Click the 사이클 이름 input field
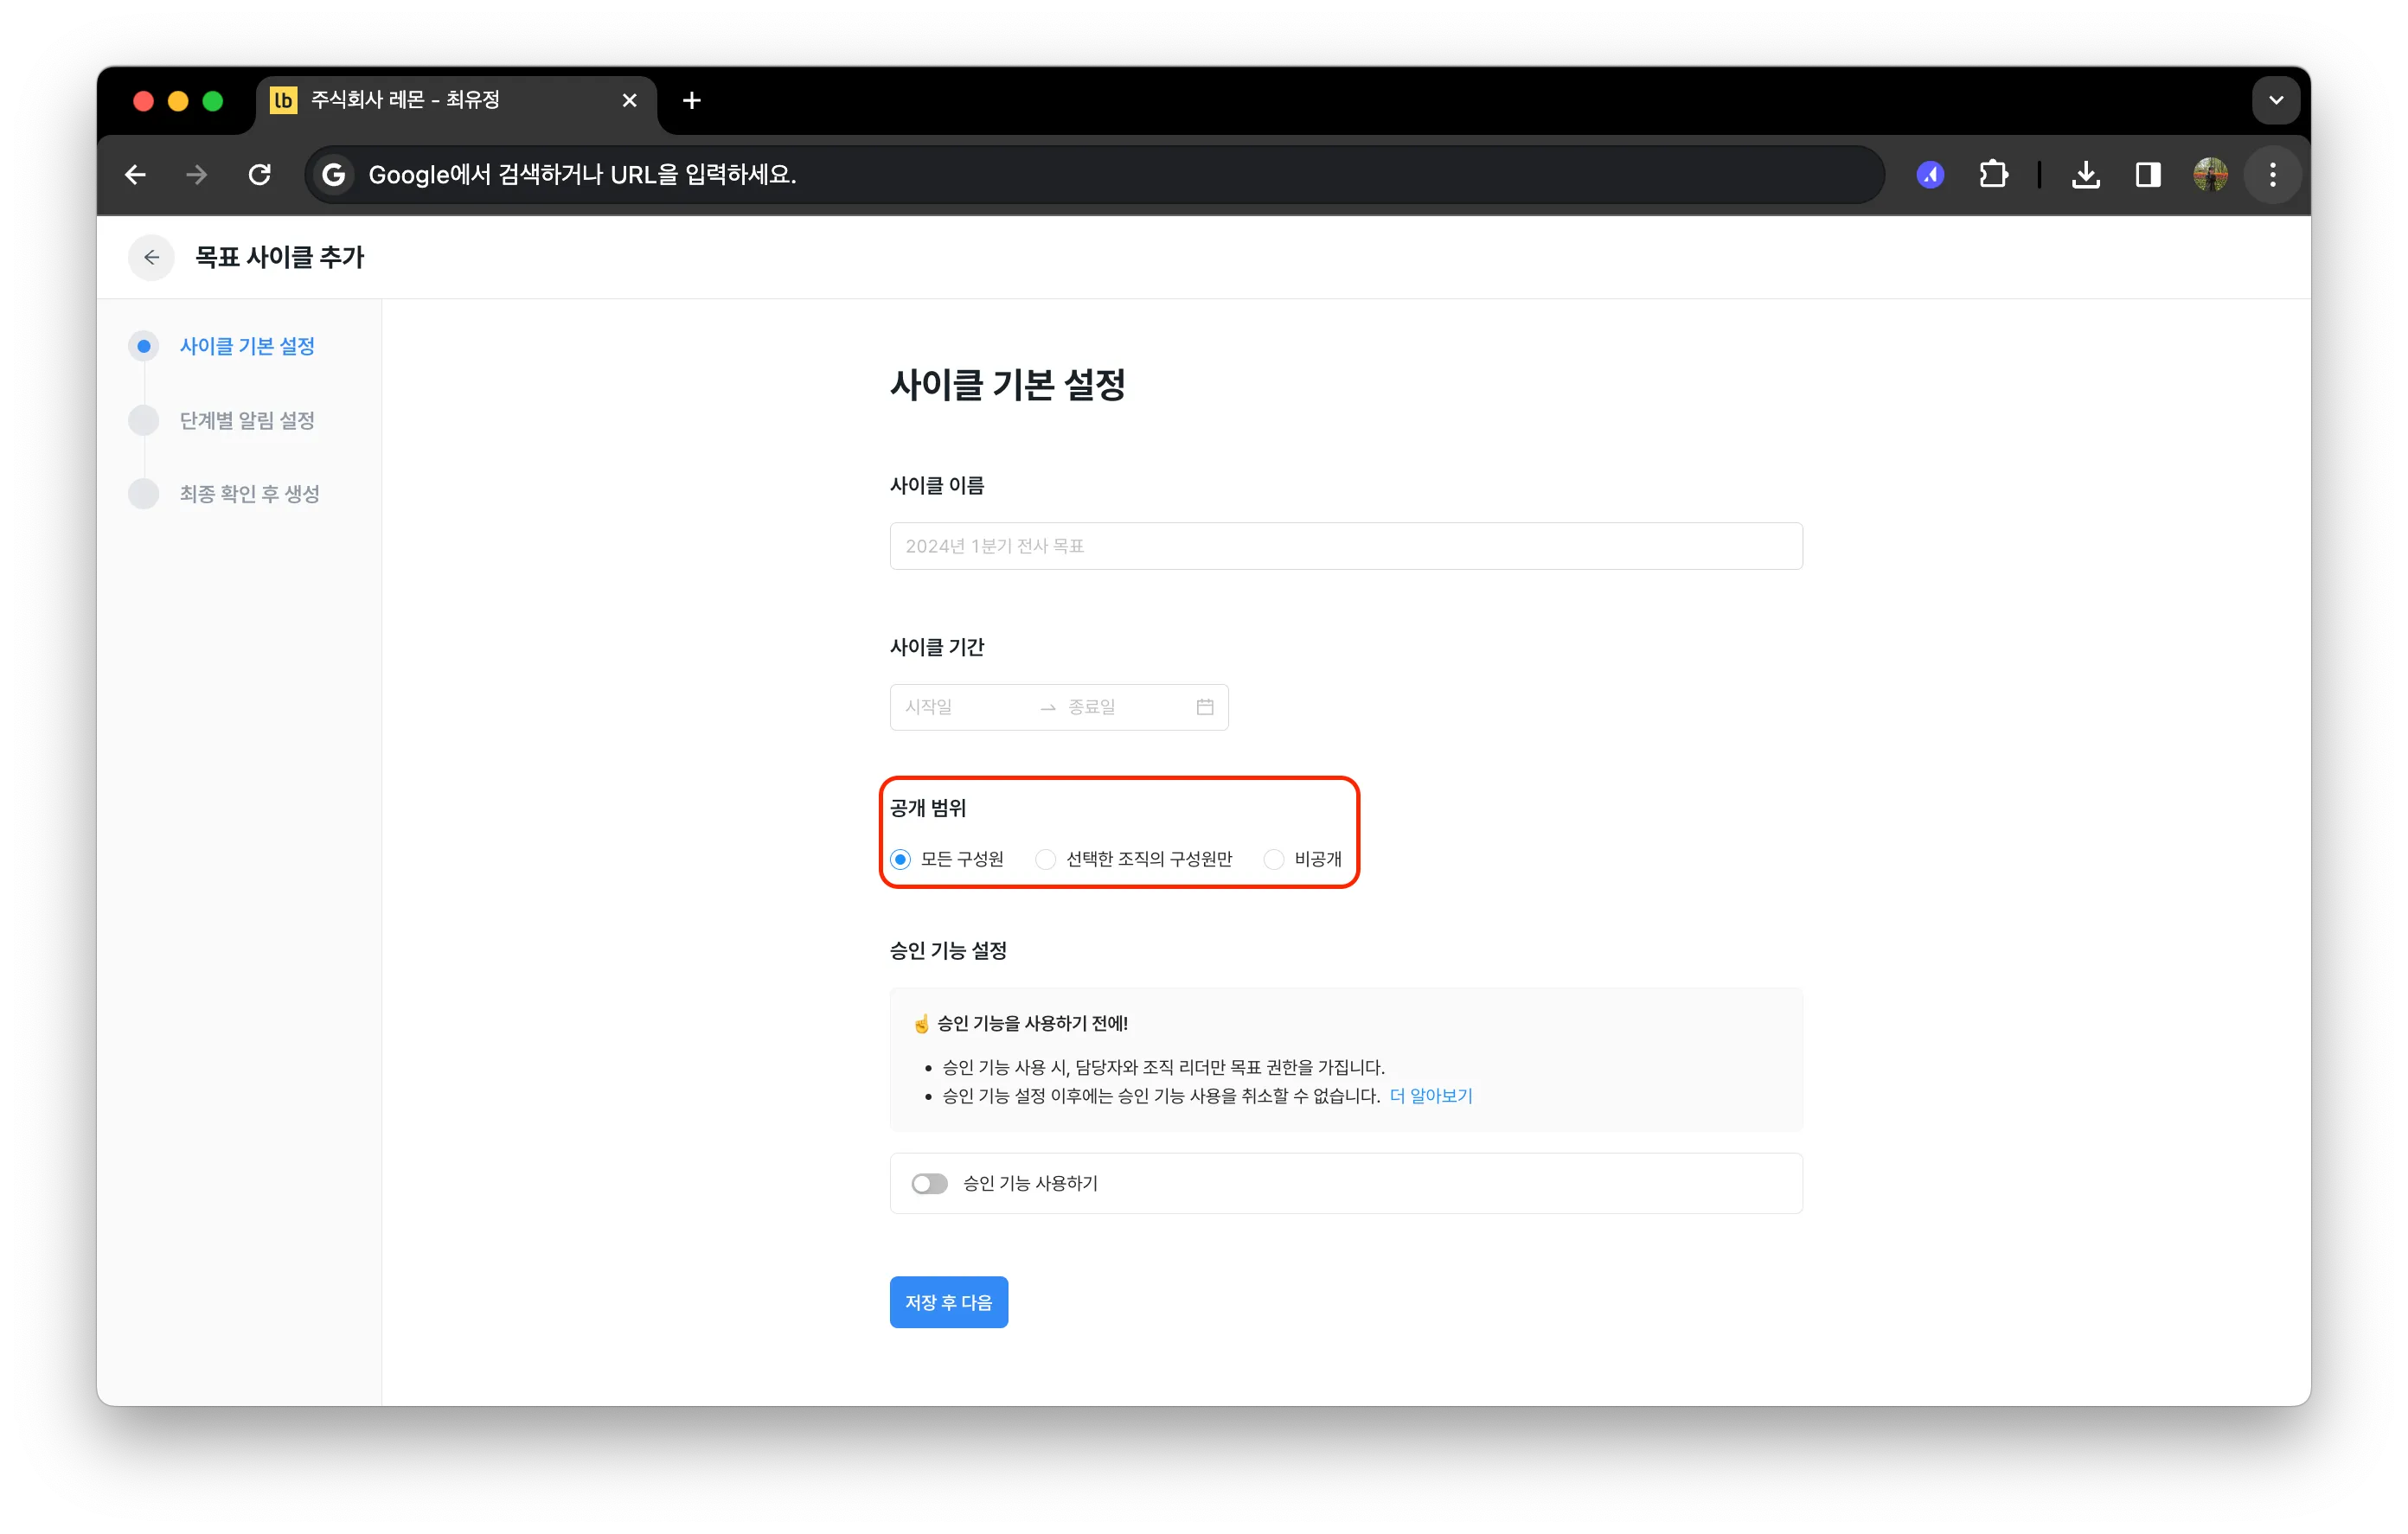This screenshot has width=2408, height=1534. (1346, 546)
